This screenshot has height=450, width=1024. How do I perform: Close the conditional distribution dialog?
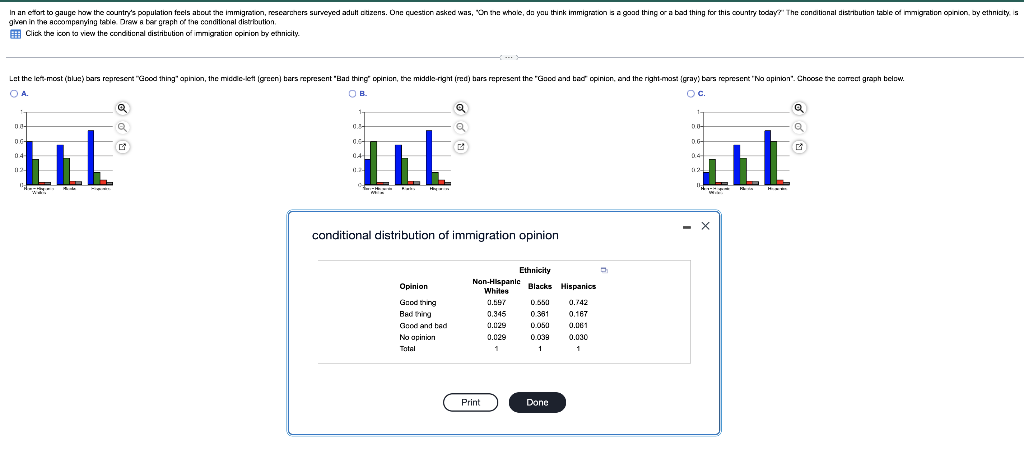(705, 227)
